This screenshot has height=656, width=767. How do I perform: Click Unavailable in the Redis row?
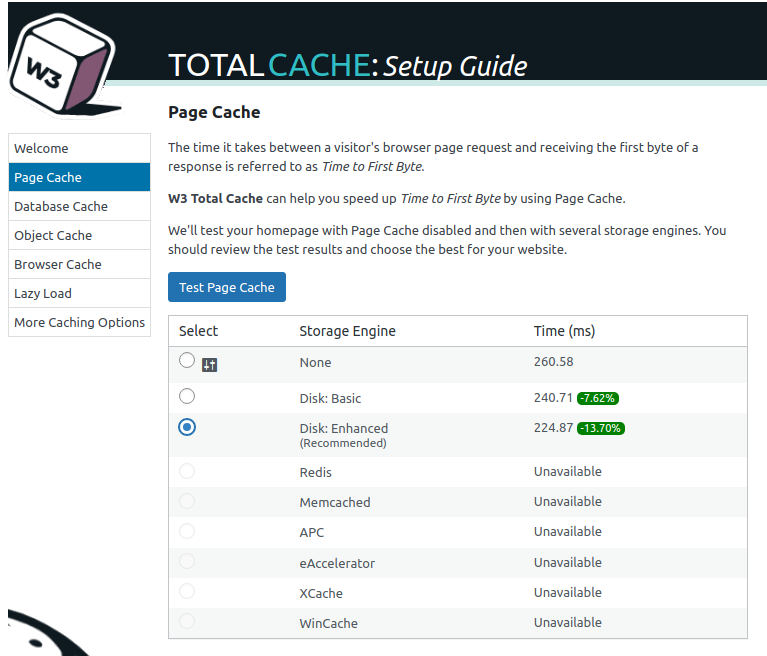tap(567, 472)
